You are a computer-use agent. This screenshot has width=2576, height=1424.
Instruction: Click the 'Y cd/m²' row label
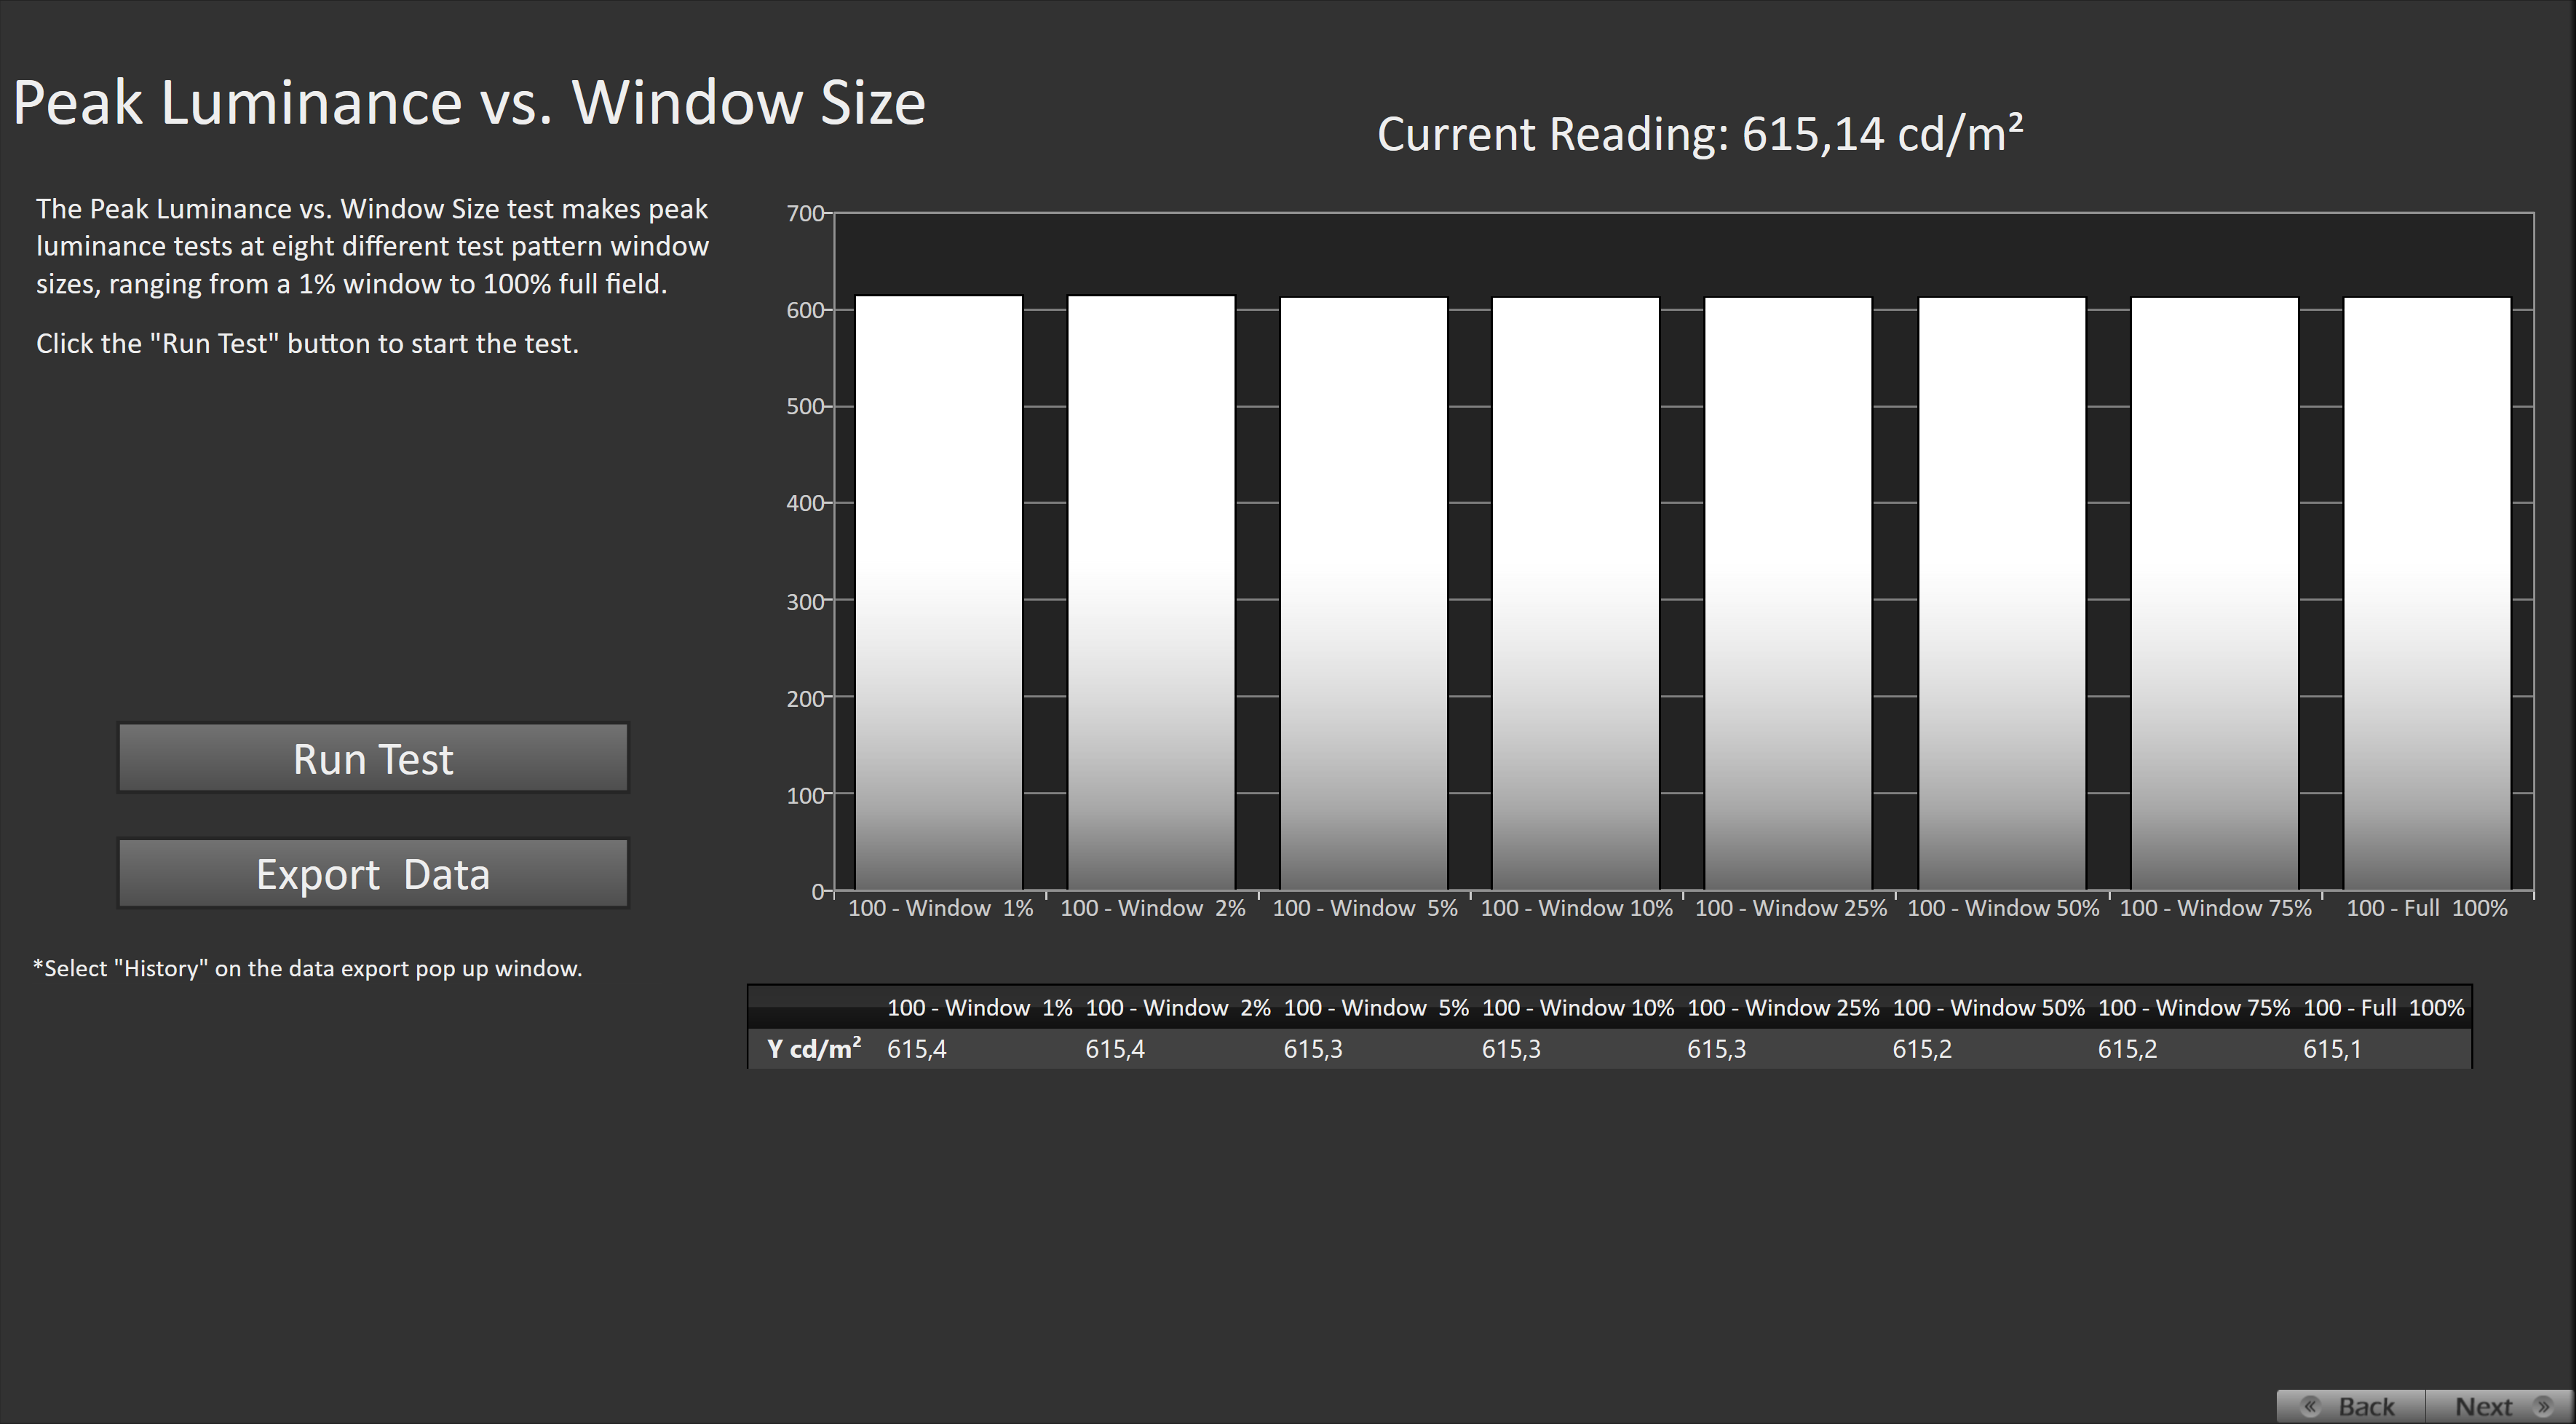pyautogui.click(x=814, y=1049)
